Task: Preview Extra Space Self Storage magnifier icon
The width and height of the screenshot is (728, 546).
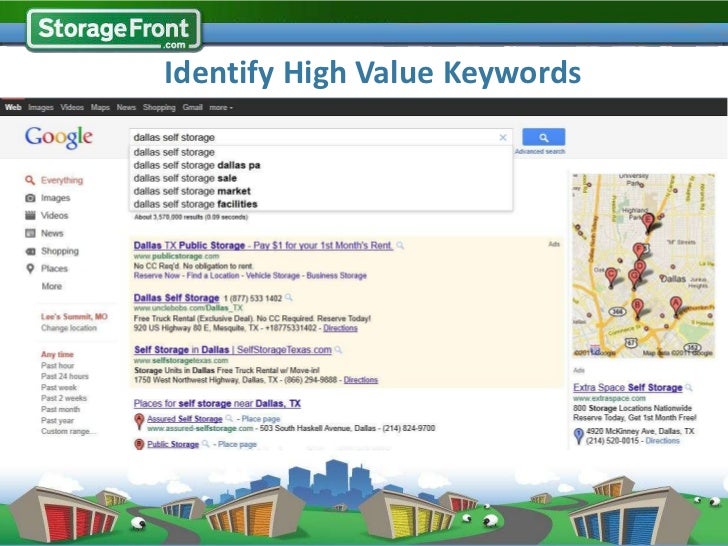Action: pyautogui.click(x=689, y=388)
